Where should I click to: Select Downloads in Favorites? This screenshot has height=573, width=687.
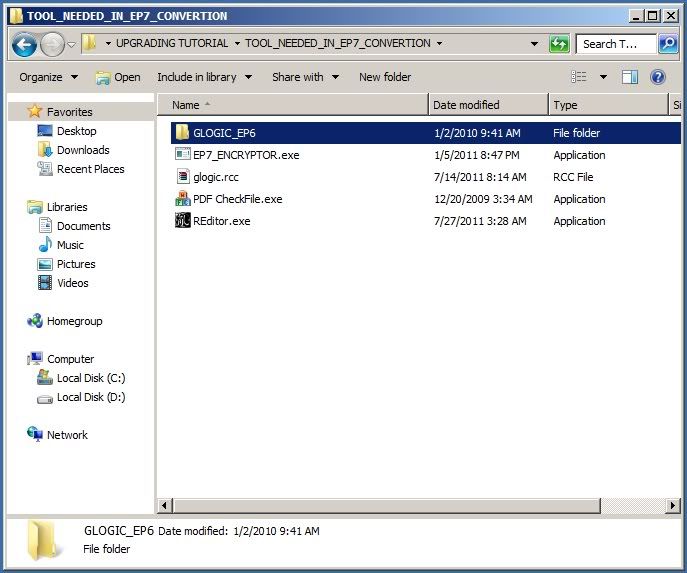pos(83,150)
